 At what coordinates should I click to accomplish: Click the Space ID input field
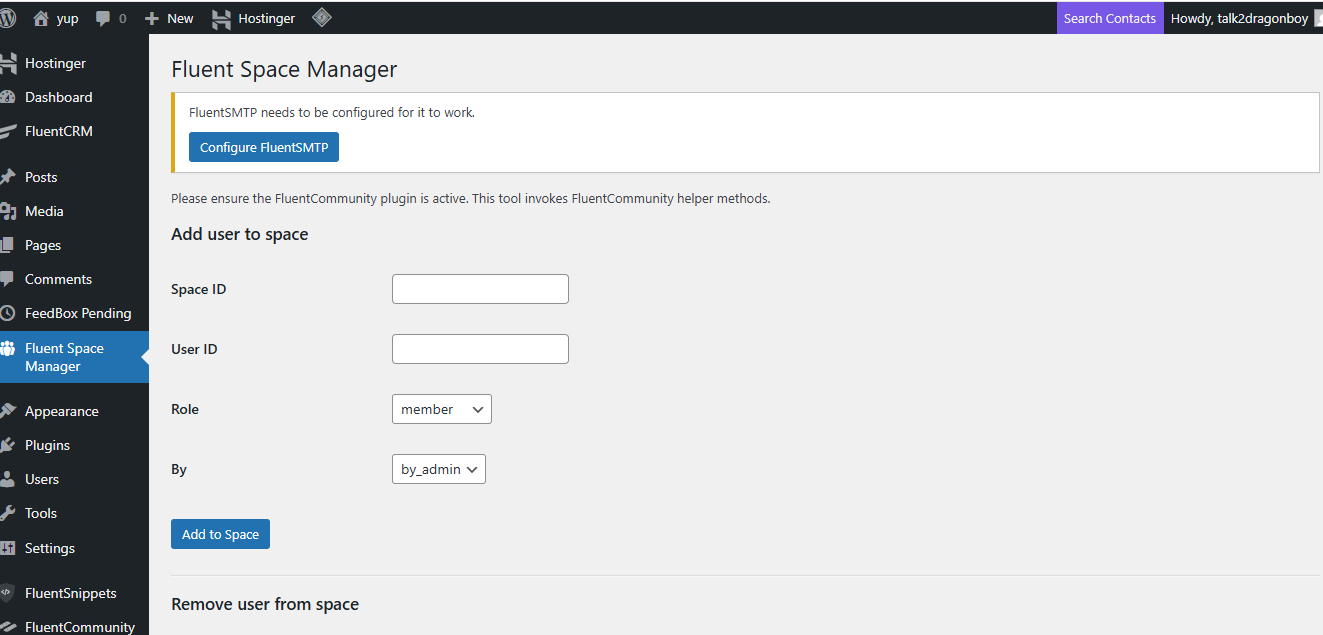480,289
